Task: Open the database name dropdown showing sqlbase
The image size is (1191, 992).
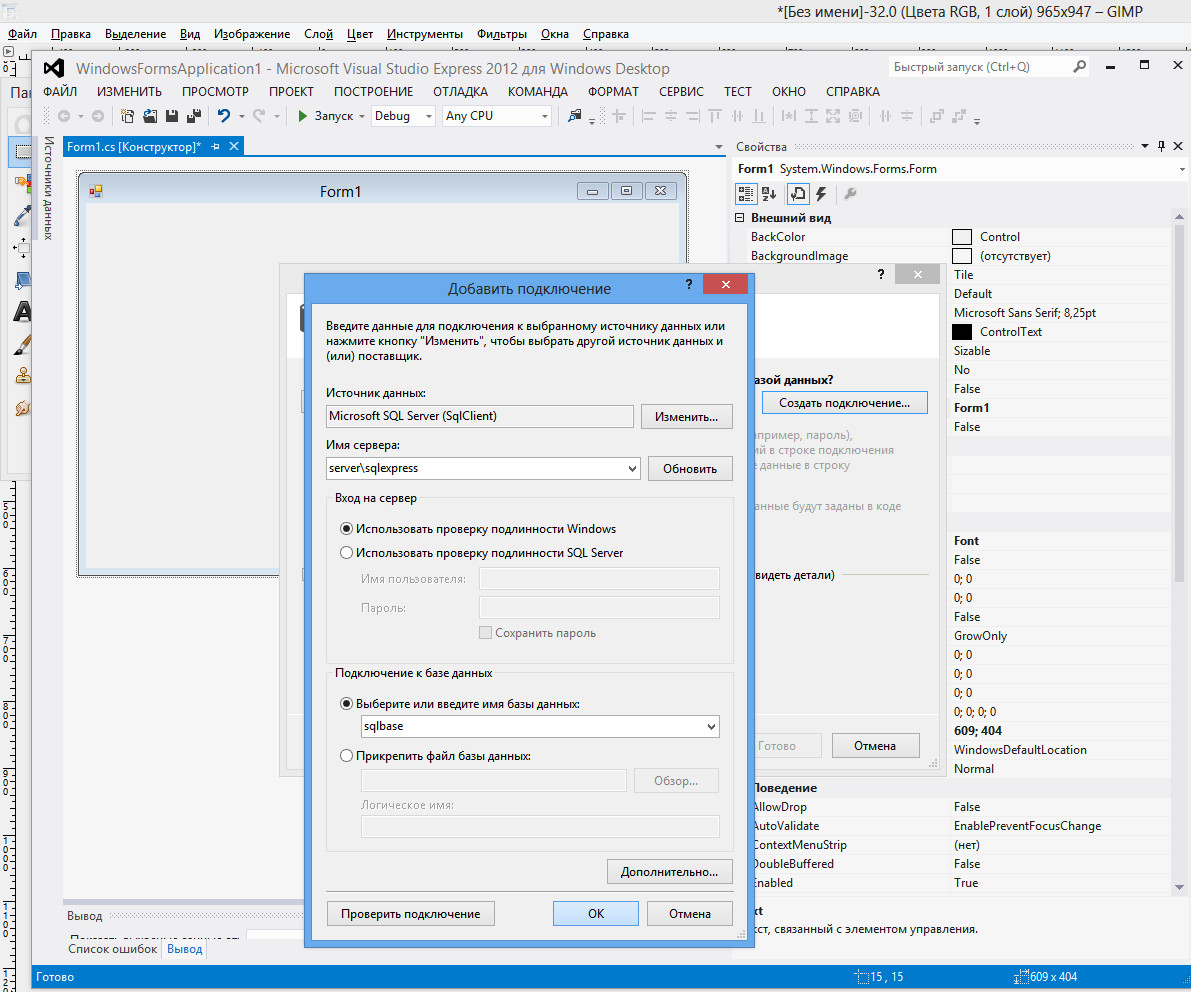Action: pos(711,727)
